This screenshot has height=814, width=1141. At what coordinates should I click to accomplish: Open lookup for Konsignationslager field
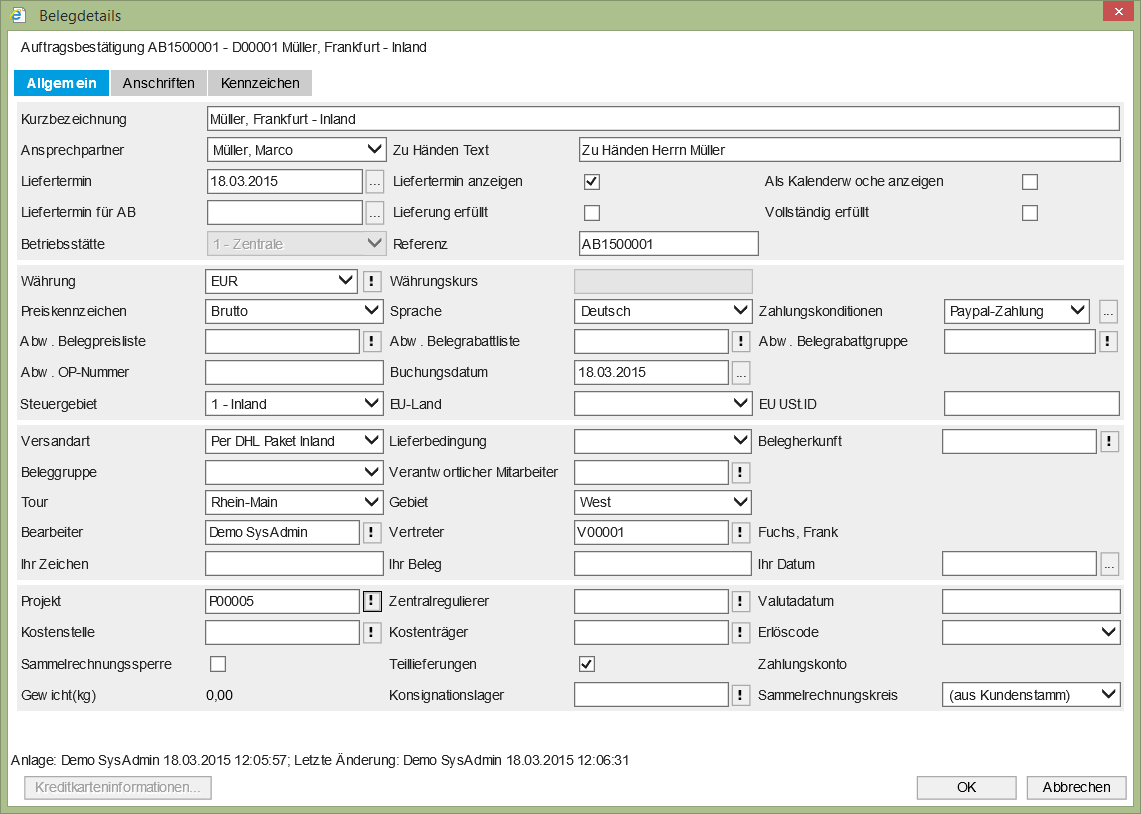click(x=741, y=695)
